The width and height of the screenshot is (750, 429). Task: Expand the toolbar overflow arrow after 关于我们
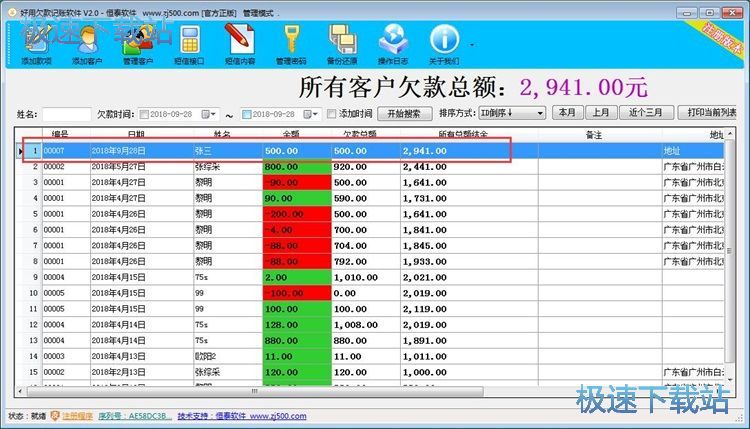click(472, 45)
